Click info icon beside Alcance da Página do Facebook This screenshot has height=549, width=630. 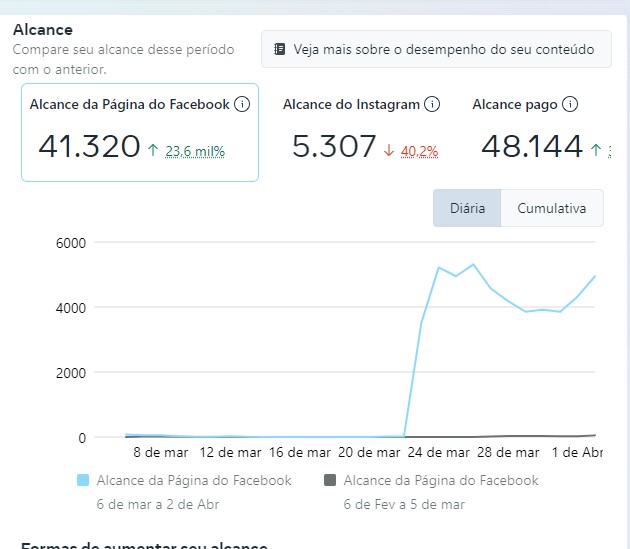242,104
